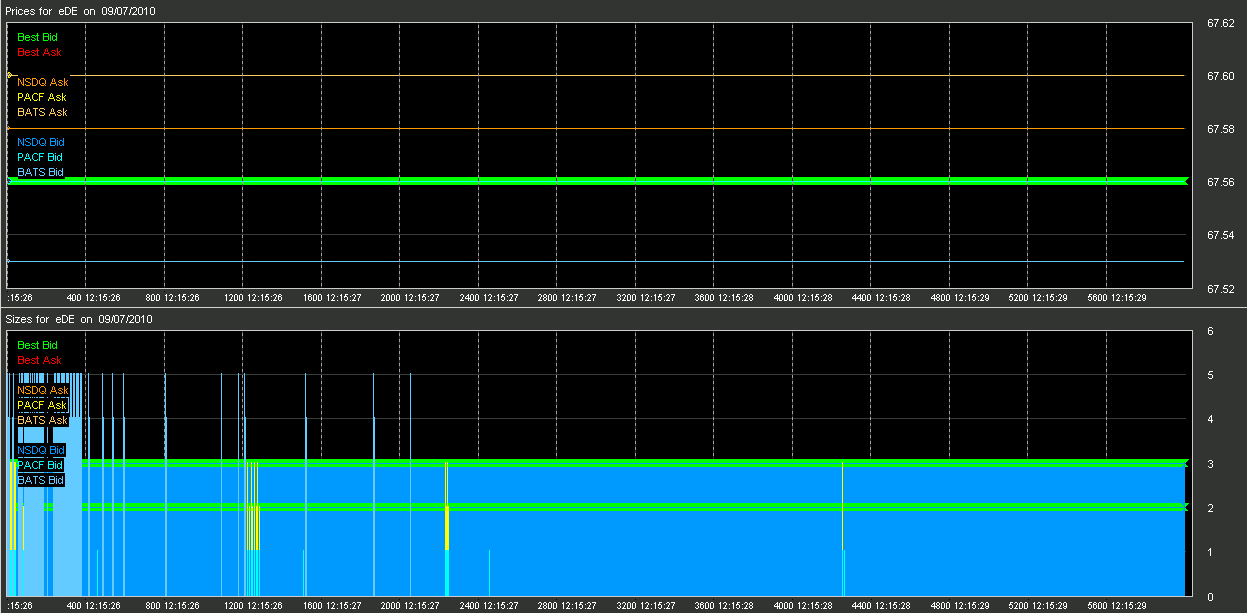Click '2000 12:15:27' time label under Prices chart

[408, 298]
